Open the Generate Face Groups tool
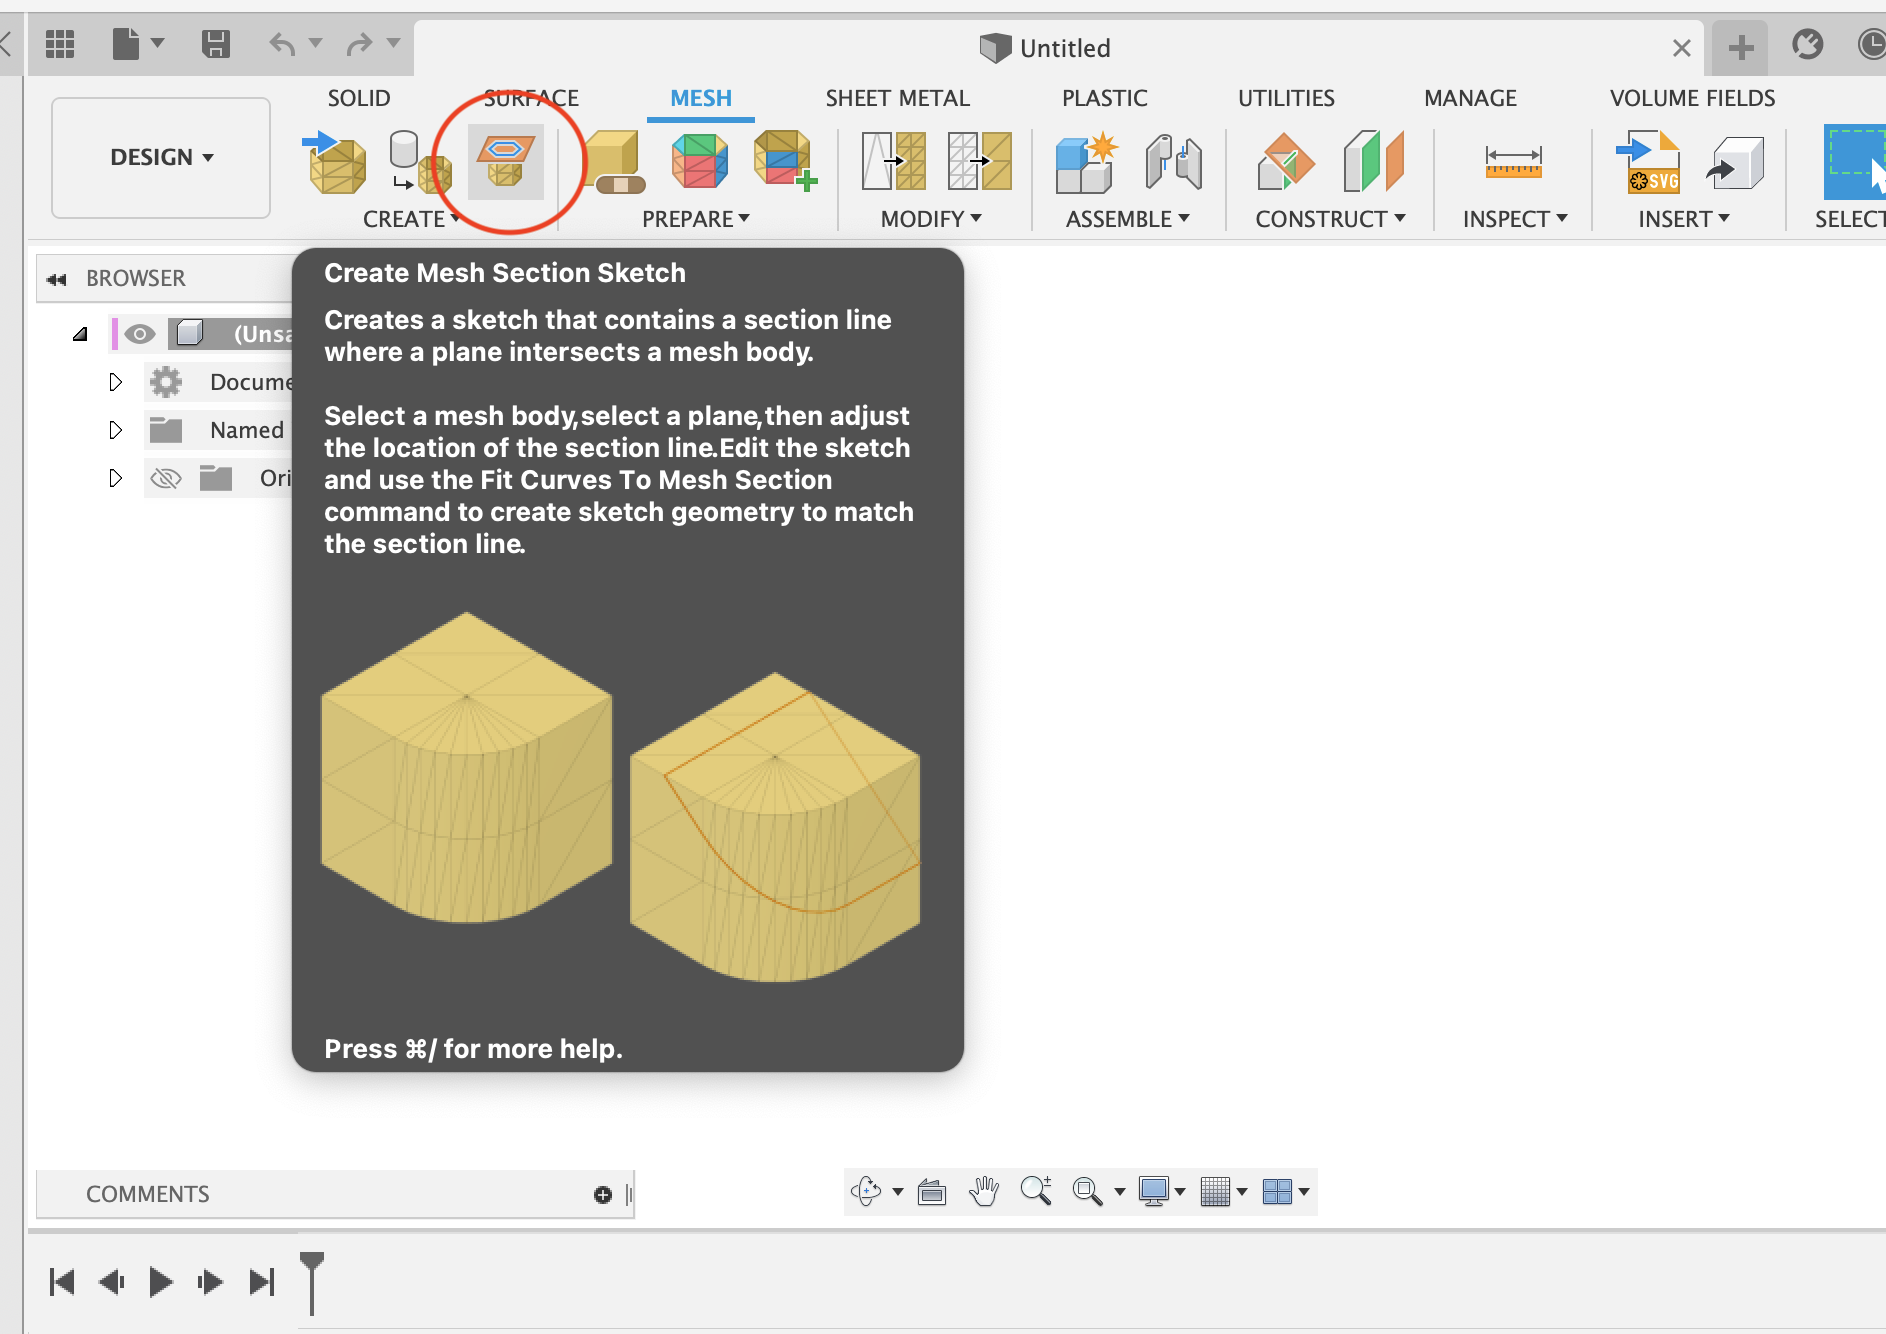Screen dimensions: 1886x1334 [698, 160]
